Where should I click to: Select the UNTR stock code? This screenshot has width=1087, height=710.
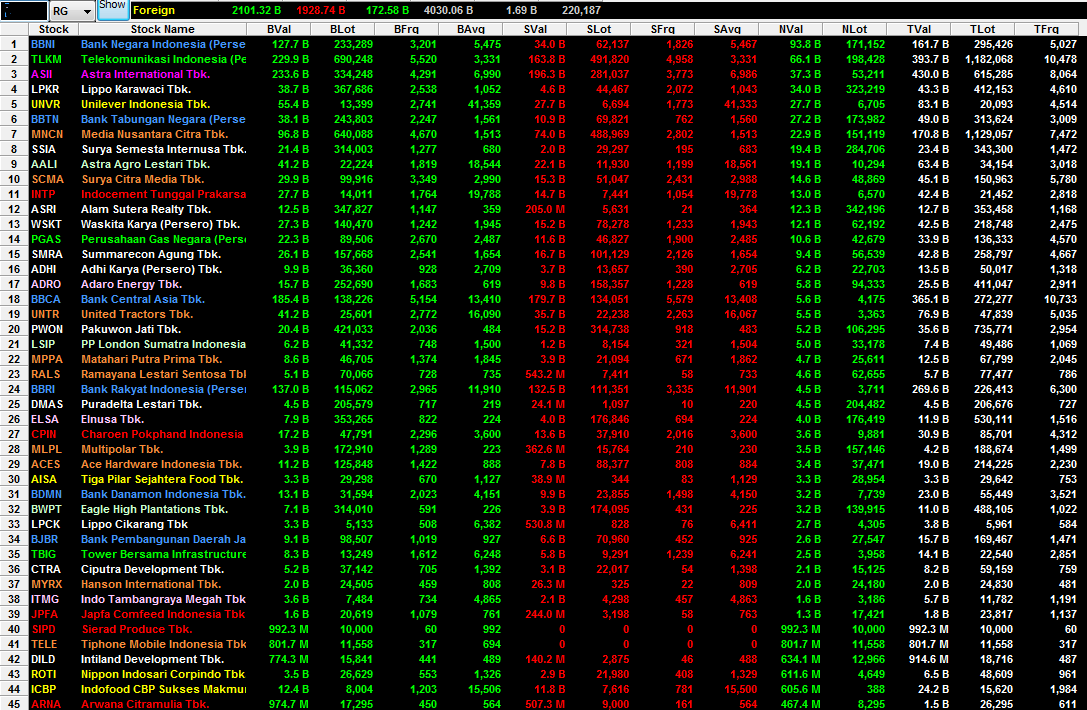click(x=45, y=315)
